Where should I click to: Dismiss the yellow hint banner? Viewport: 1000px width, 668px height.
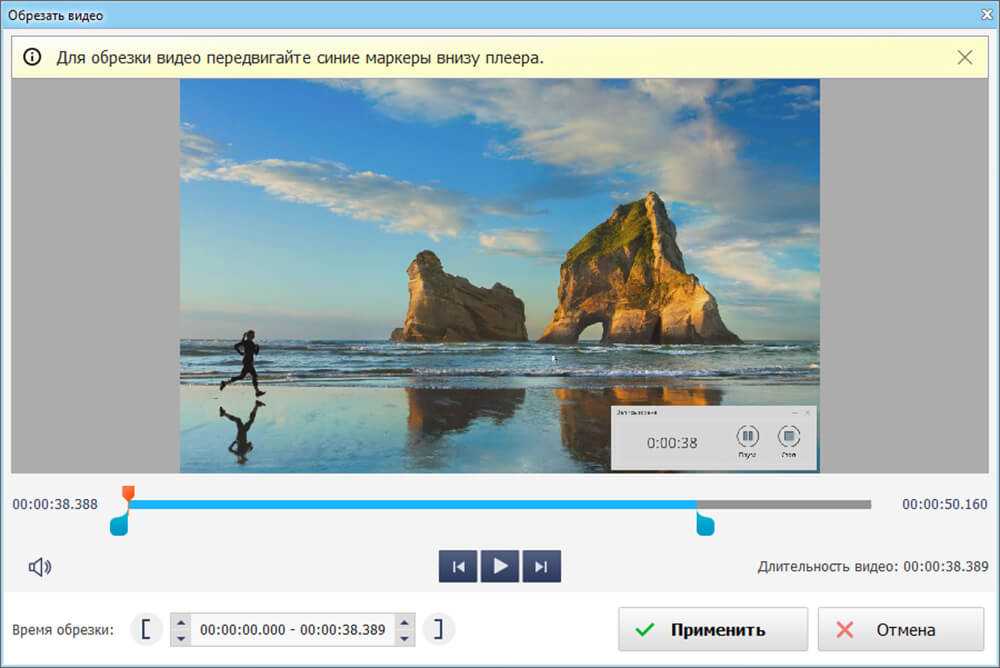[964, 58]
